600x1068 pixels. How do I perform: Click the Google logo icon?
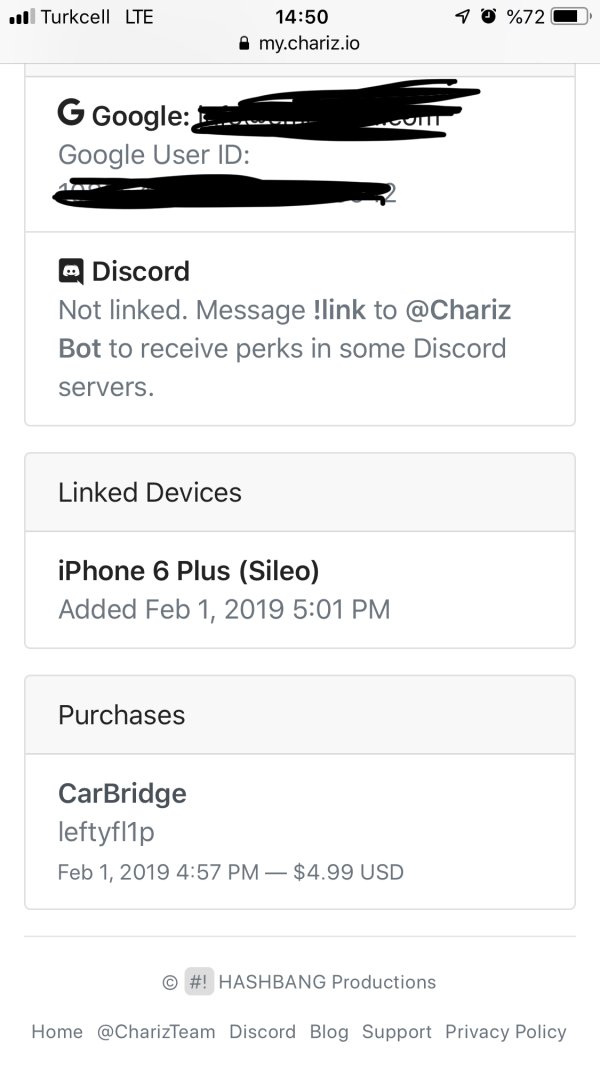[71, 114]
